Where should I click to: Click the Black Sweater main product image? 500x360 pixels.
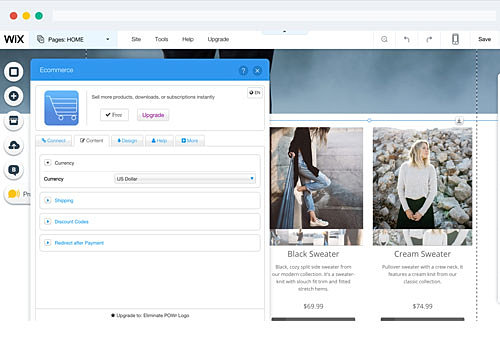click(316, 178)
